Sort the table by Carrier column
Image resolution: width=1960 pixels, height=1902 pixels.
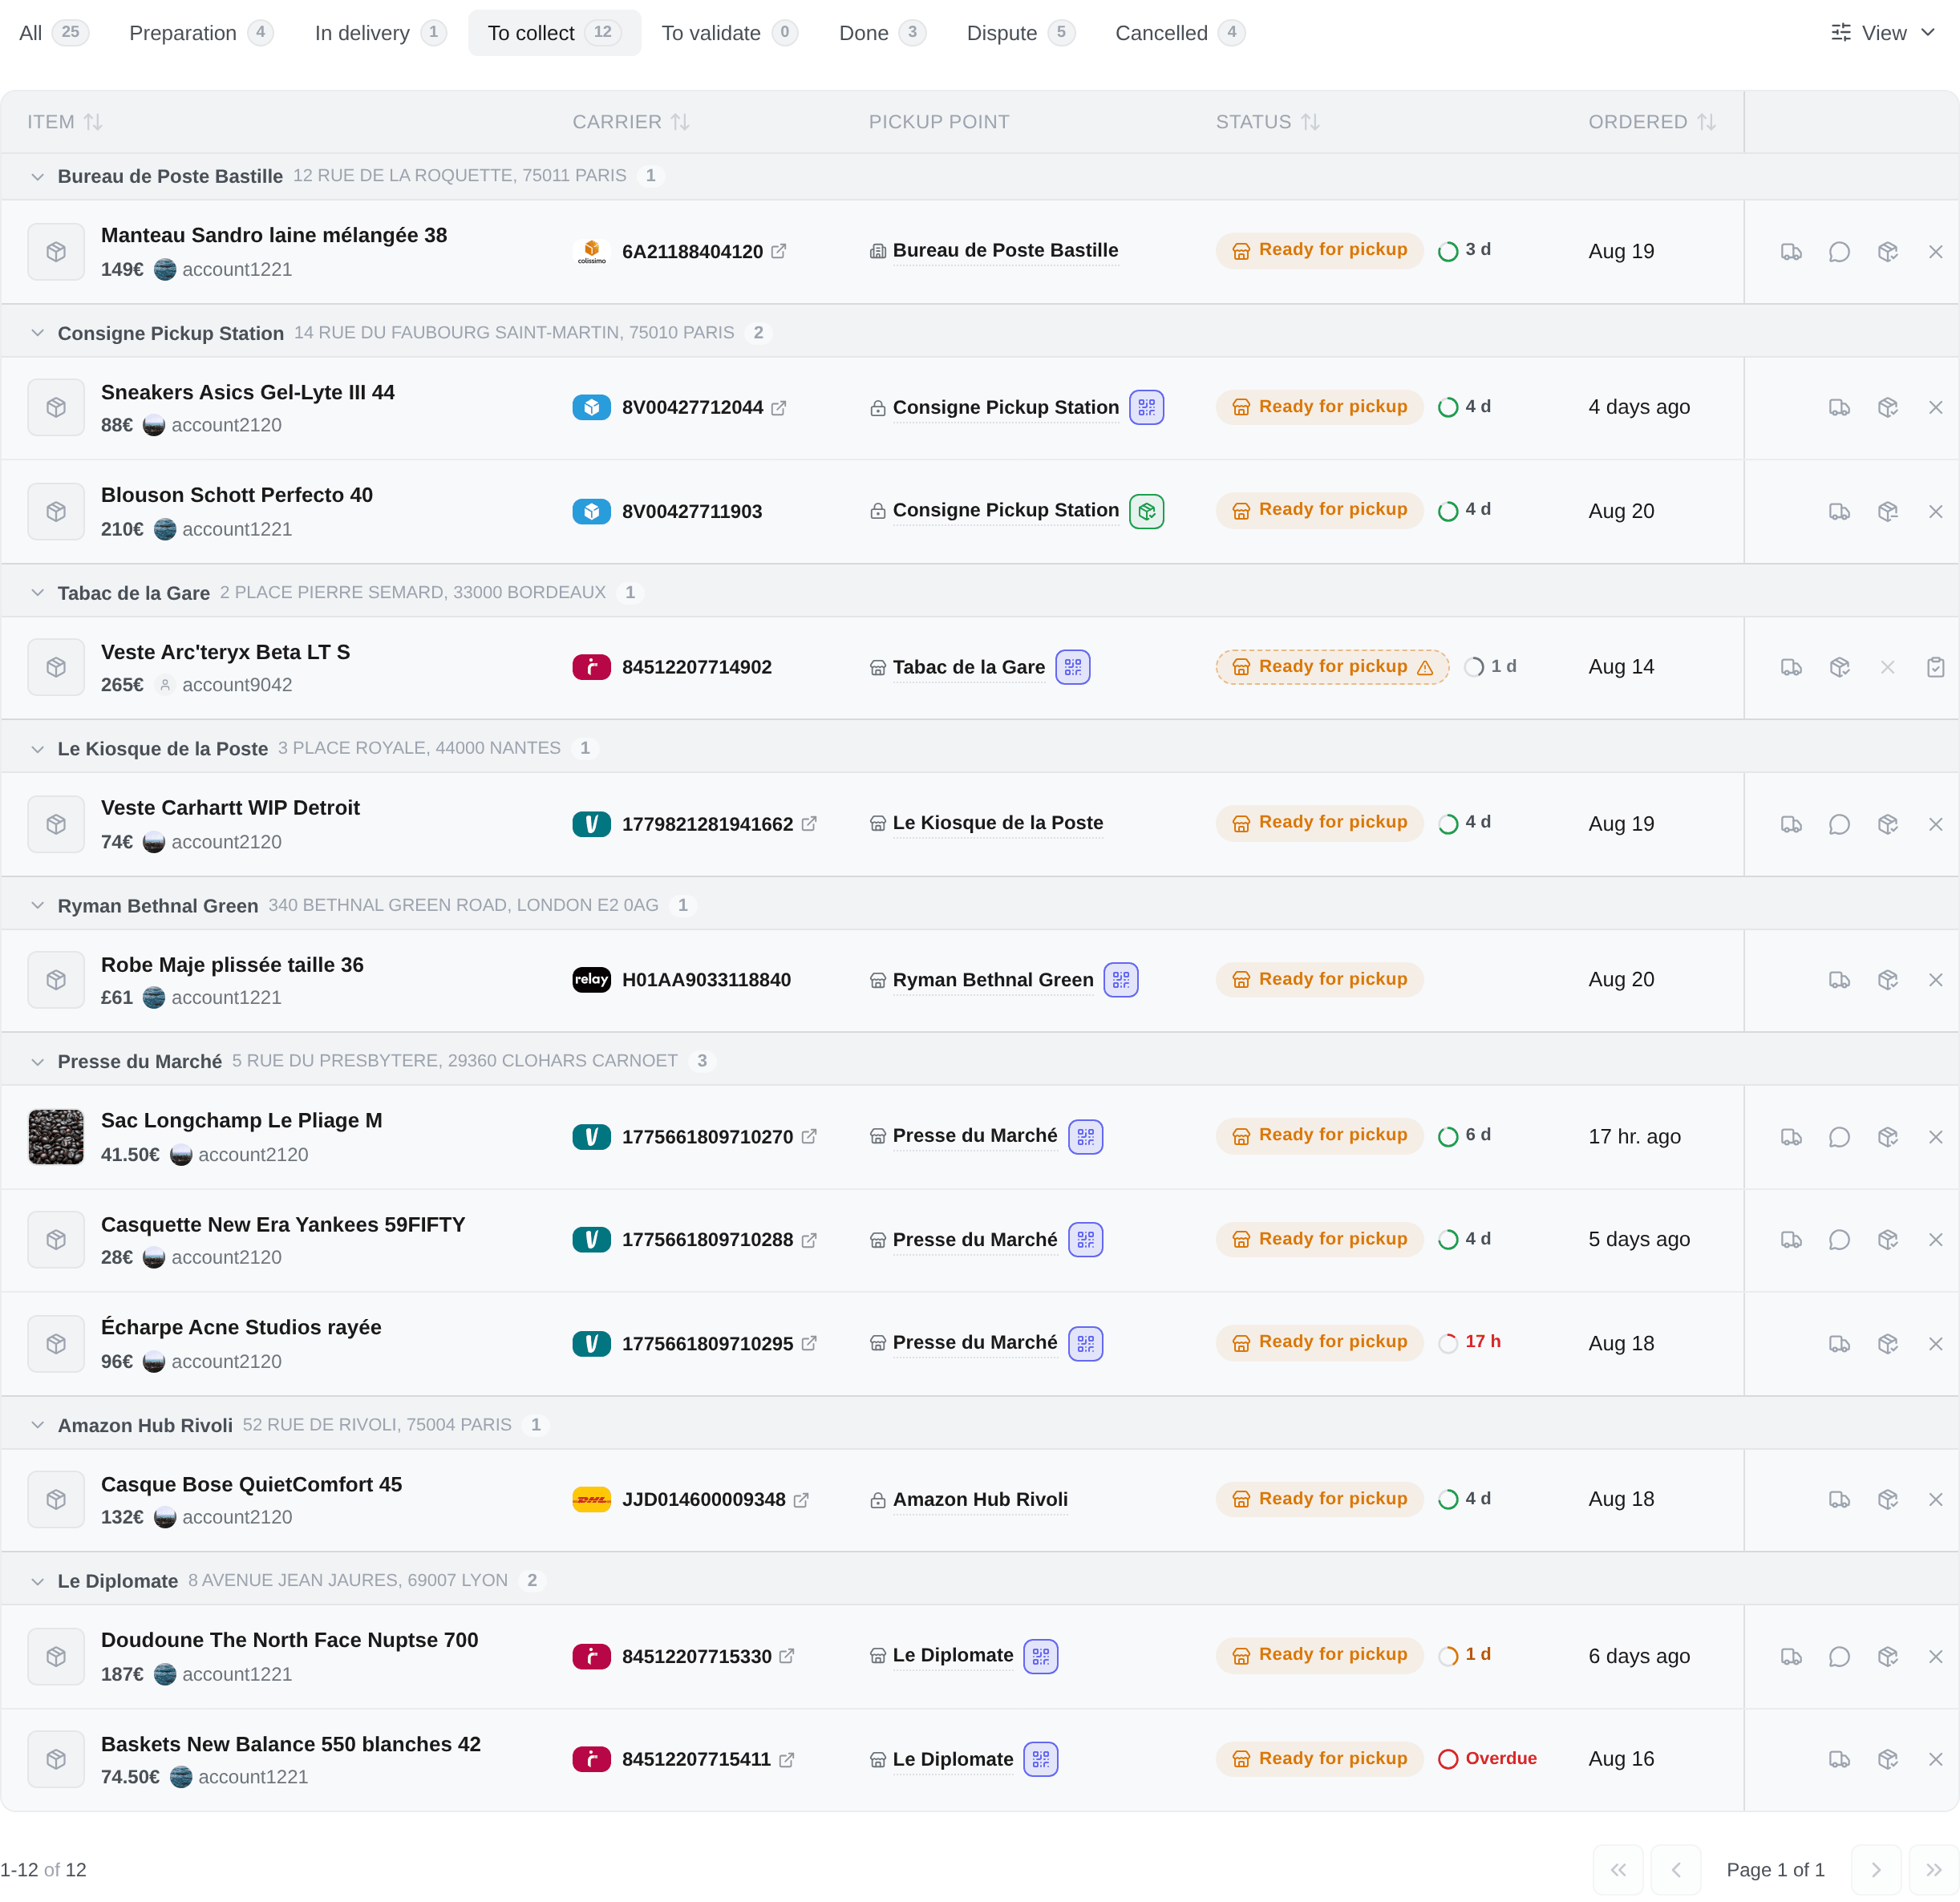631,122
